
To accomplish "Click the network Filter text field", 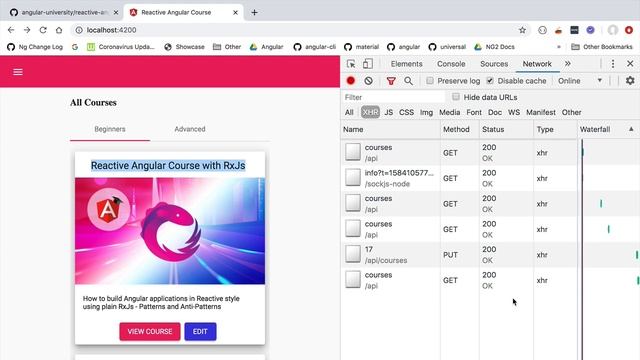I will pyautogui.click(x=393, y=97).
